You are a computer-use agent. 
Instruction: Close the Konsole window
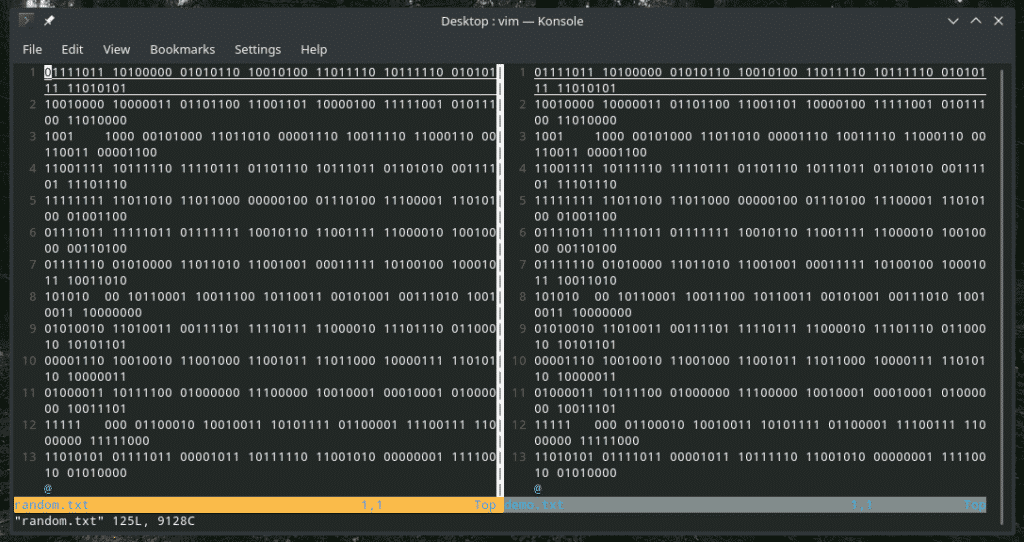[x=999, y=21]
